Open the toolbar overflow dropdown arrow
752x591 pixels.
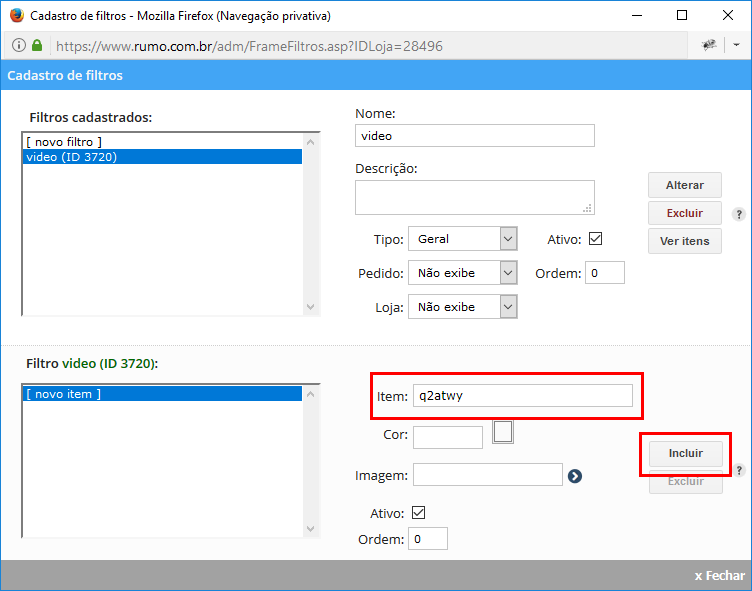pyautogui.click(x=736, y=45)
